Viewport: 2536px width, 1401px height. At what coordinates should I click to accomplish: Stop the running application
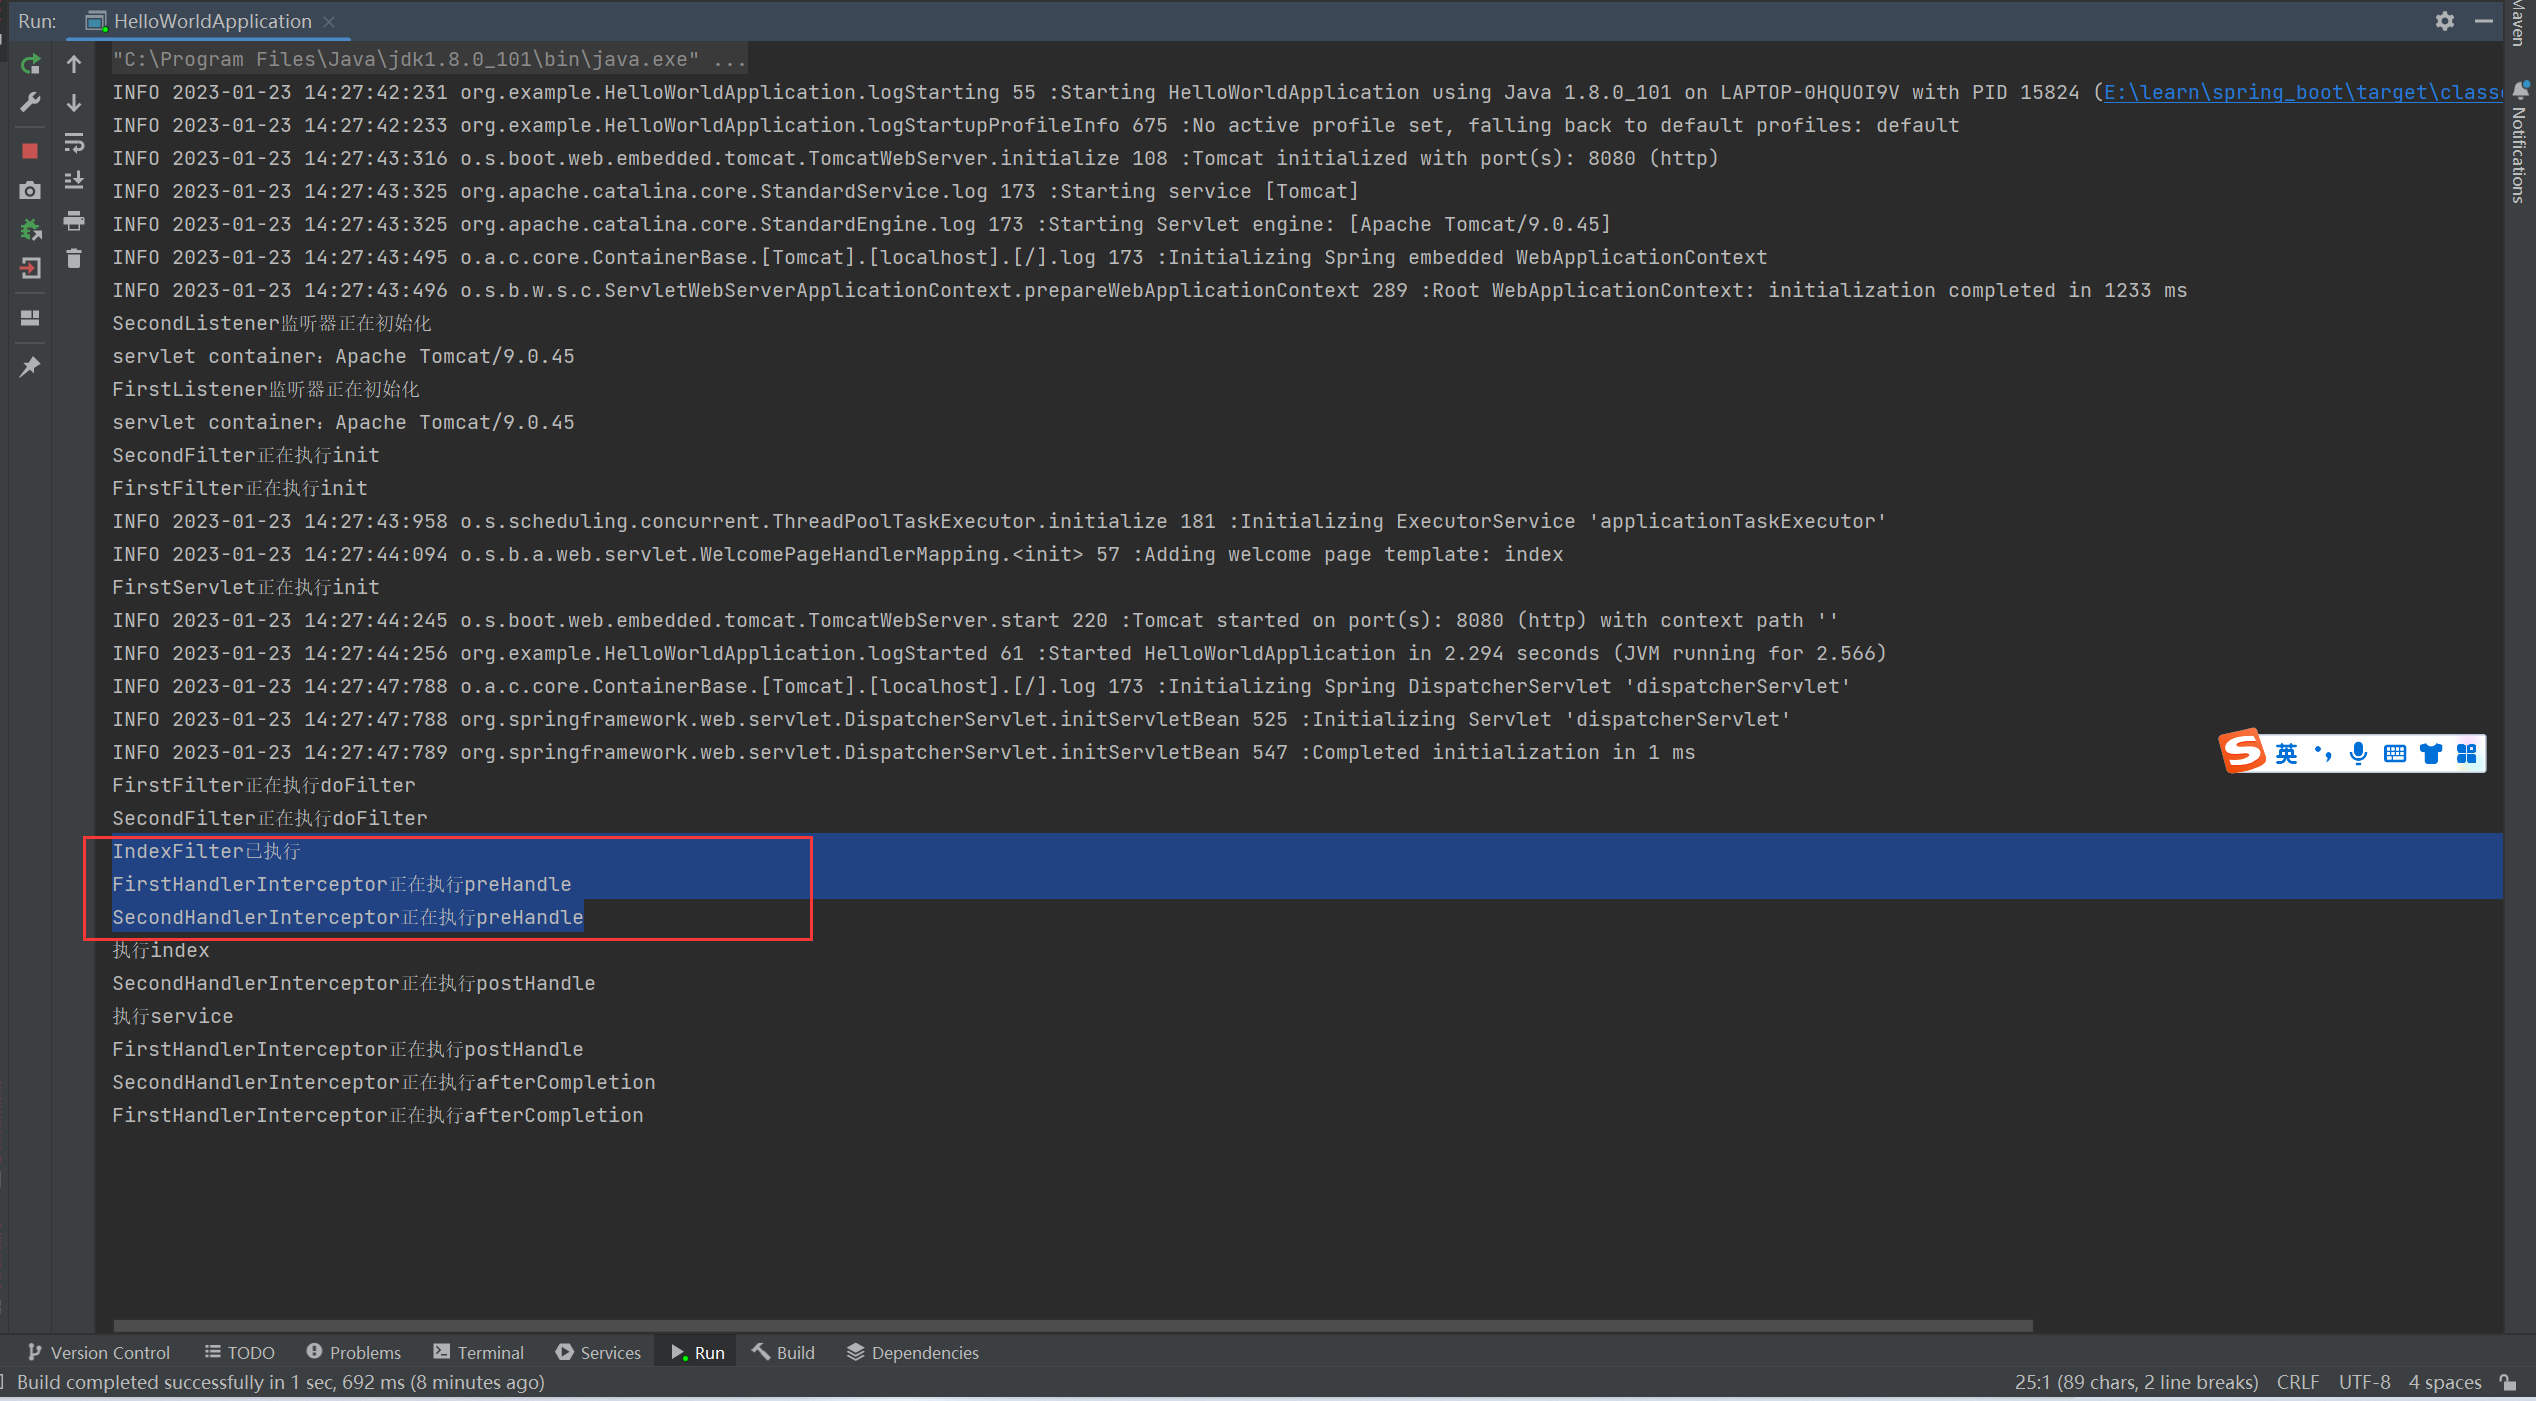30,151
